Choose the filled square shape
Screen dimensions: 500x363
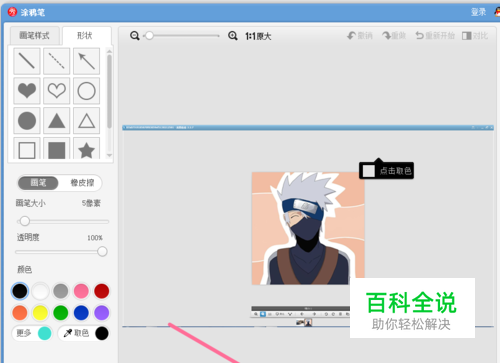pyautogui.click(x=56, y=148)
